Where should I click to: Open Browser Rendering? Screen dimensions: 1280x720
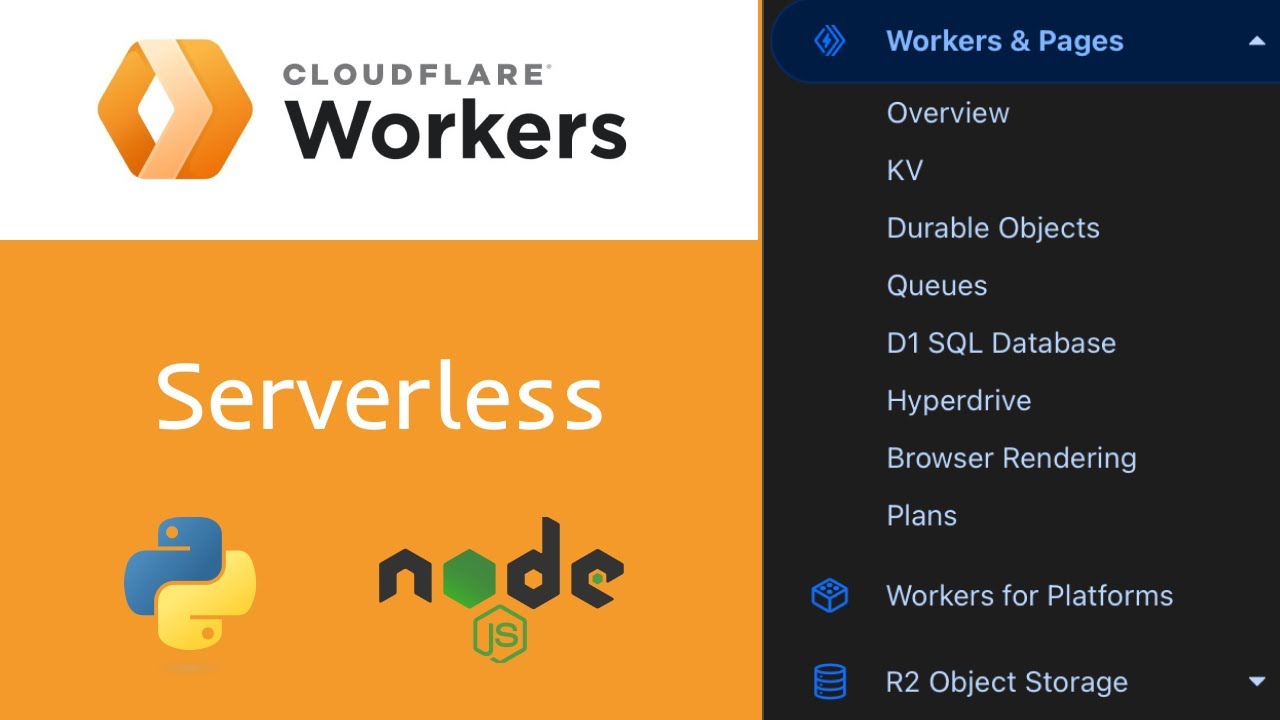click(x=1011, y=458)
